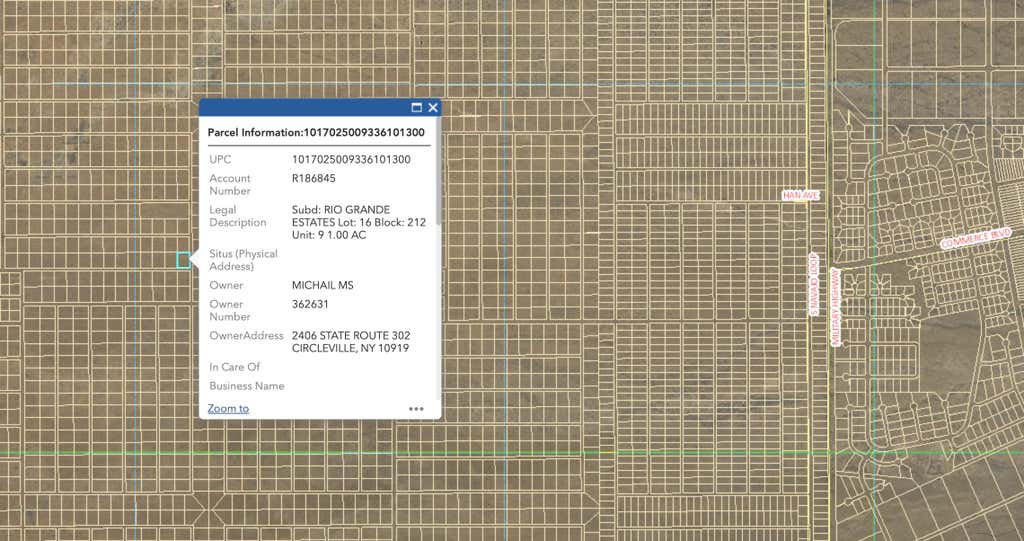Maximize the Parcel Information popup
1024x541 pixels.
tap(417, 108)
